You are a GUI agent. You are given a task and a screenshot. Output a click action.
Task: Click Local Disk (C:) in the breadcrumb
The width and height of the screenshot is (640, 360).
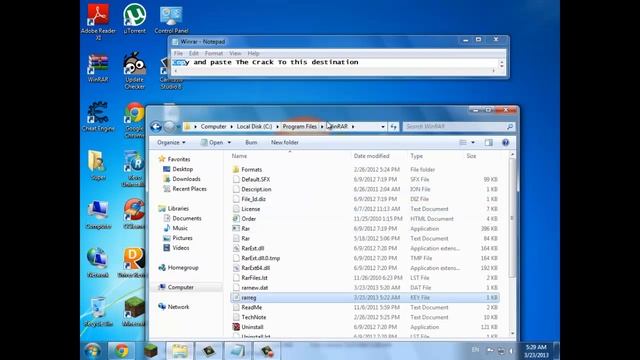254,127
